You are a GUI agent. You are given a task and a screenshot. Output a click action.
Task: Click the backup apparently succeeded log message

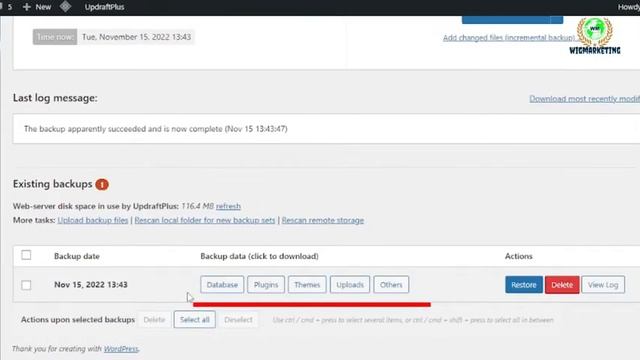click(156, 129)
